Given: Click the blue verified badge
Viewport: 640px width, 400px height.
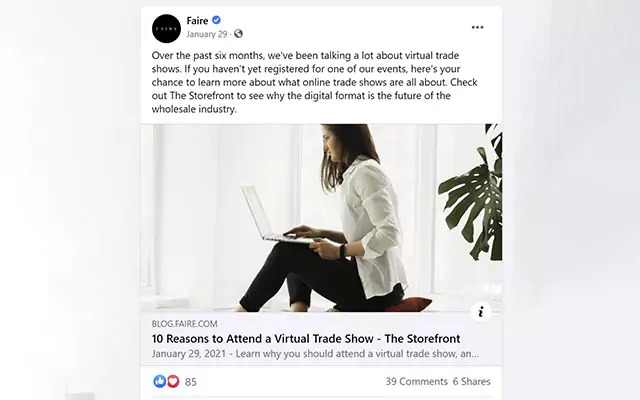Looking at the screenshot, I should click(216, 20).
